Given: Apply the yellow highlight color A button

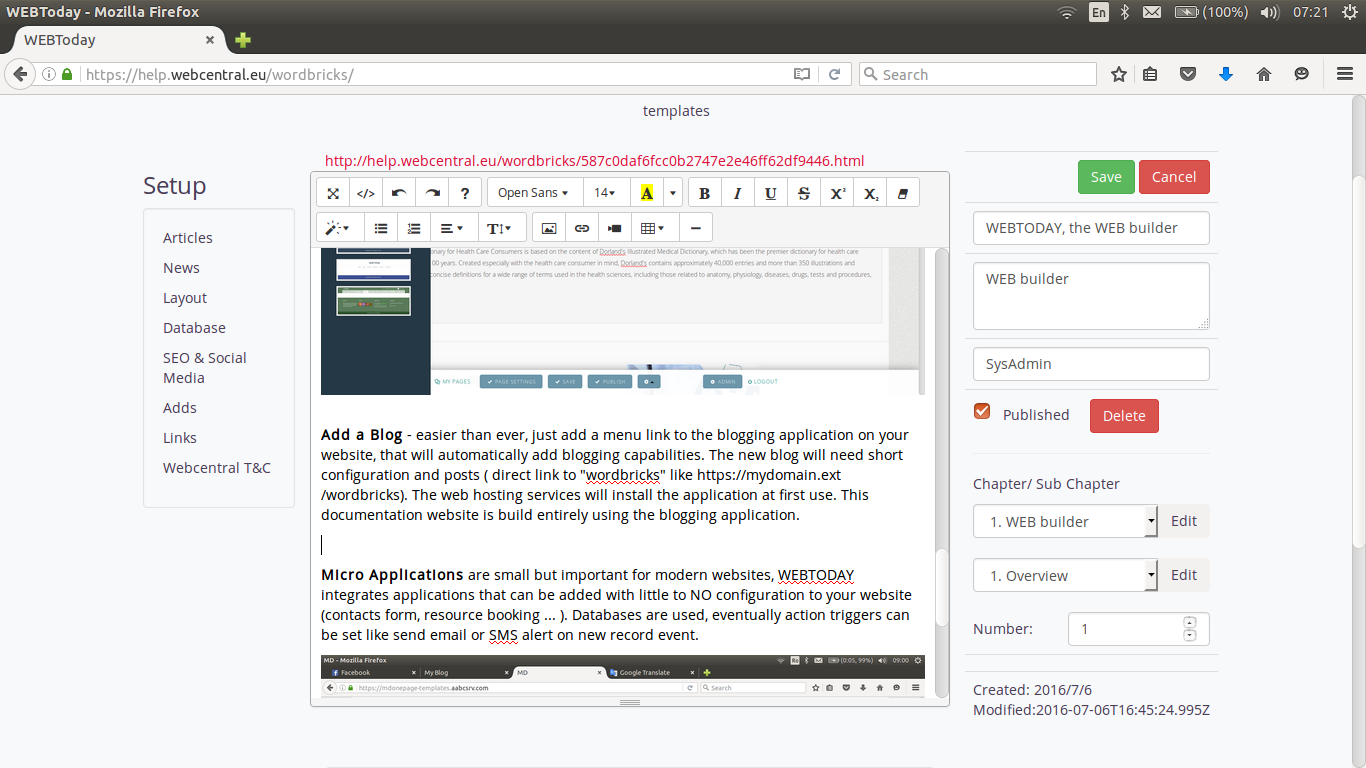Looking at the screenshot, I should tap(647, 193).
